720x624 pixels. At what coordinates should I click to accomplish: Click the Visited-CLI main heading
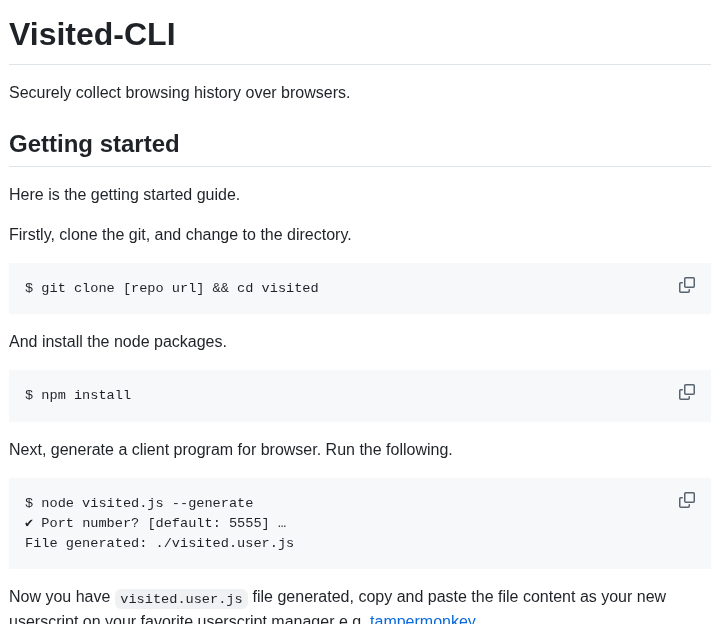pyautogui.click(x=92, y=34)
